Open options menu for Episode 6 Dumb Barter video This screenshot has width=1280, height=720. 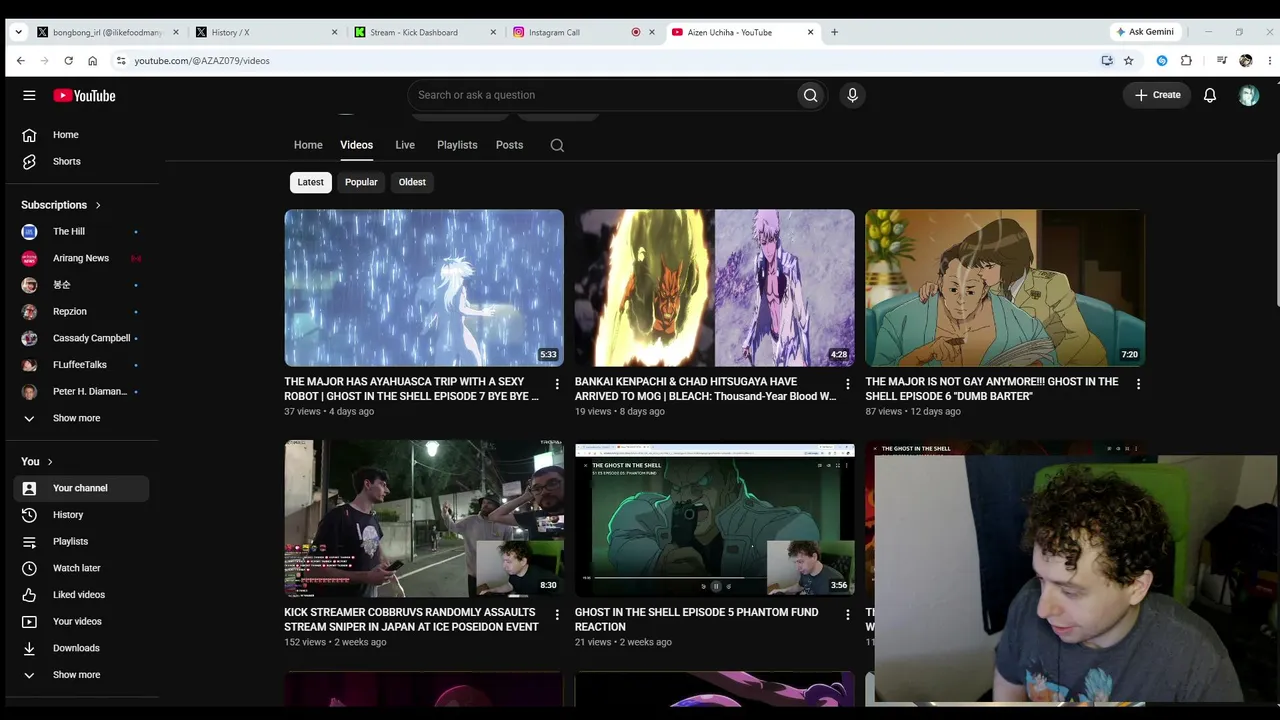[1138, 384]
